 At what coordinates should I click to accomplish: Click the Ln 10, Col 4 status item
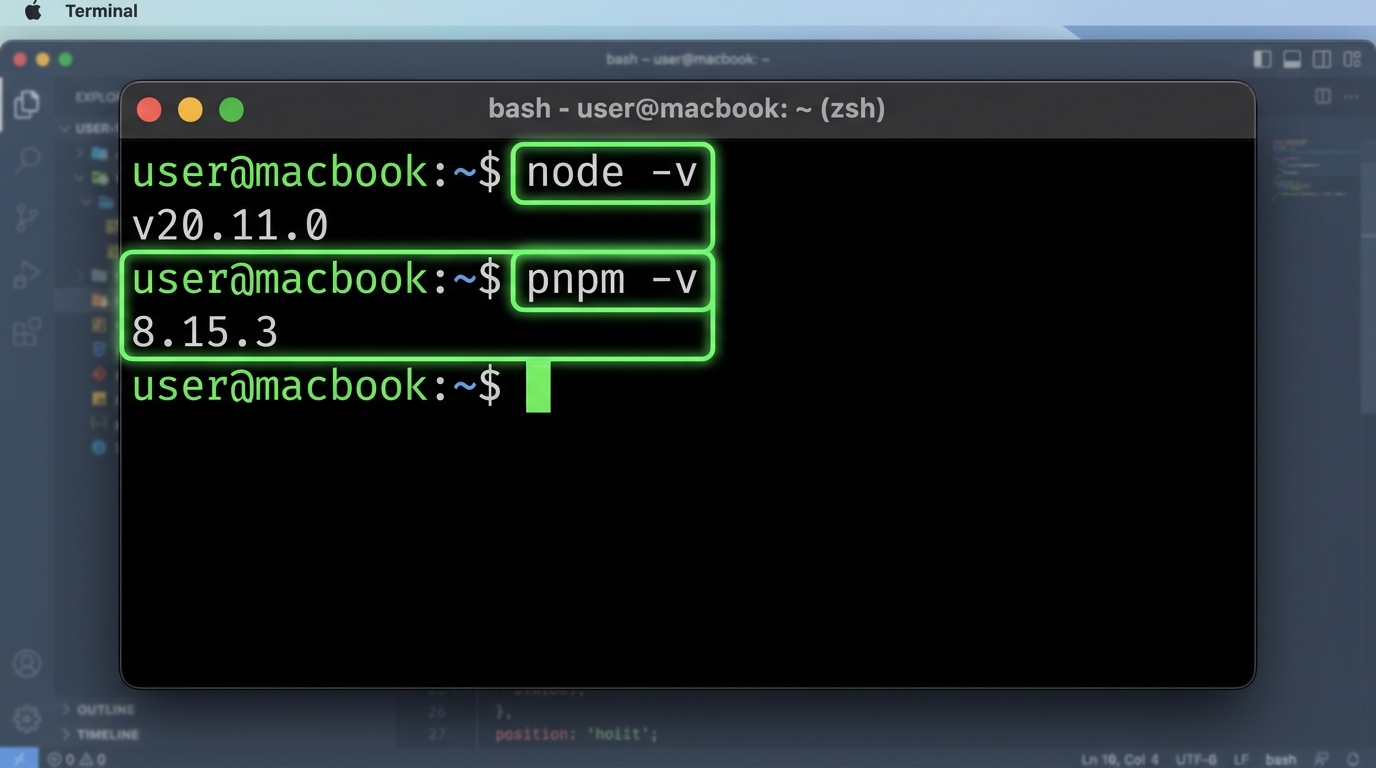coord(1120,759)
